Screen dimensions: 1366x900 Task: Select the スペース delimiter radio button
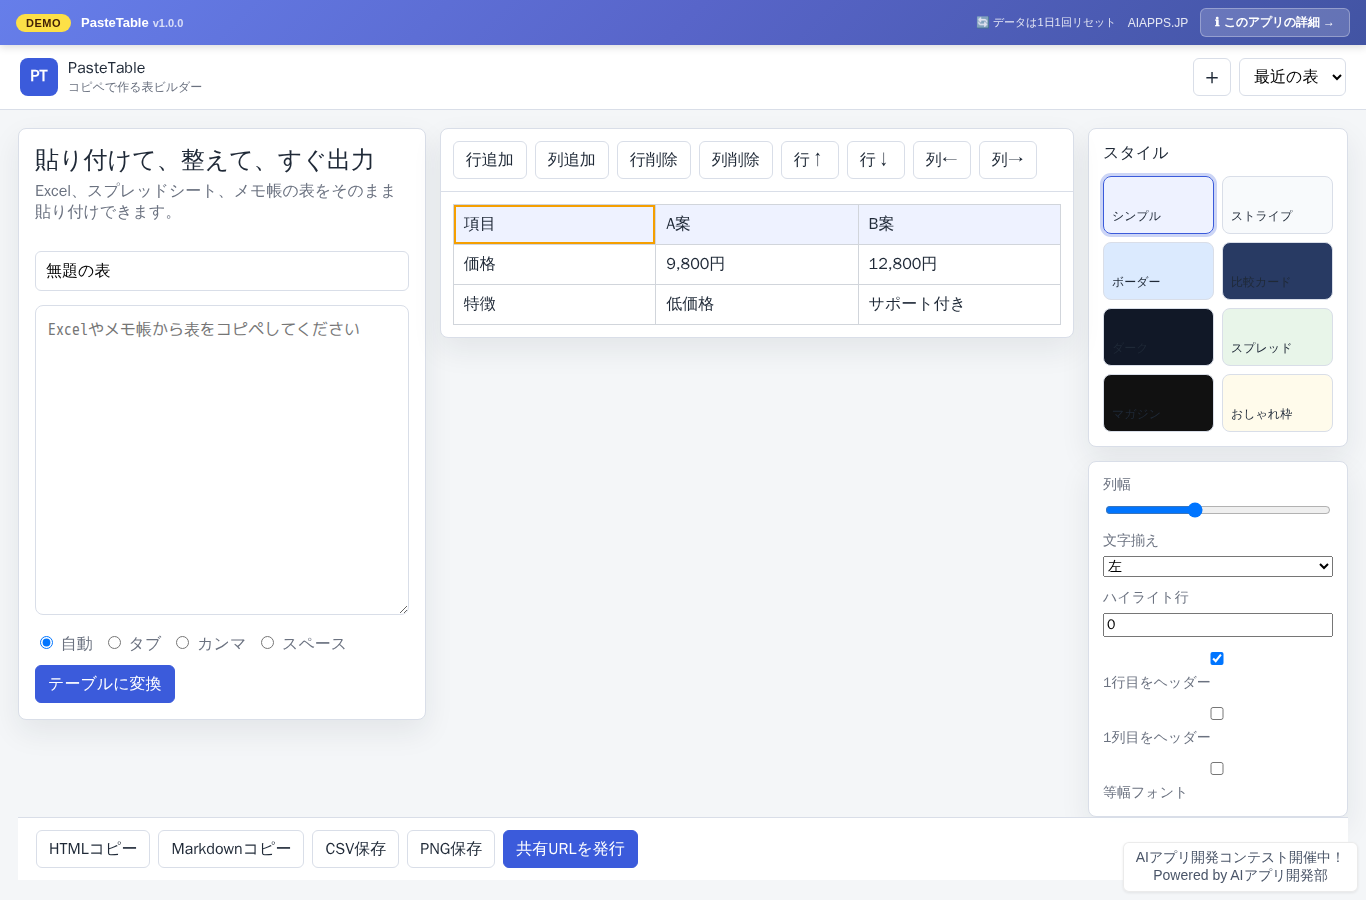(267, 642)
